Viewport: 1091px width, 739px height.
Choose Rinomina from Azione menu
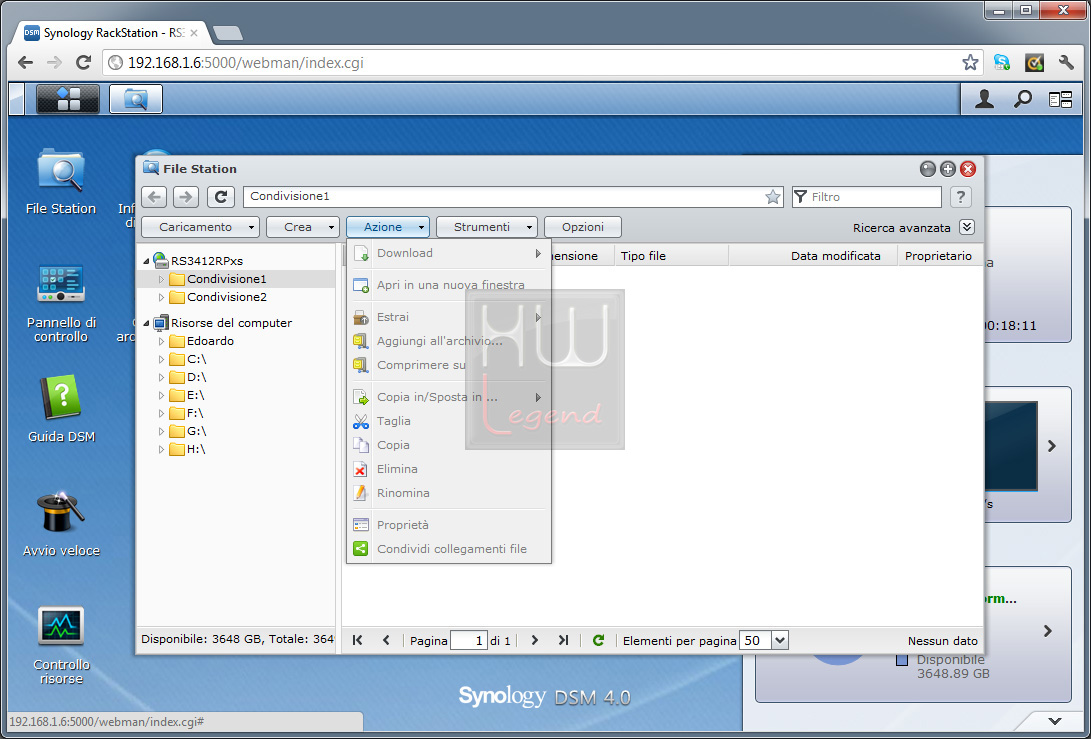pos(449,493)
